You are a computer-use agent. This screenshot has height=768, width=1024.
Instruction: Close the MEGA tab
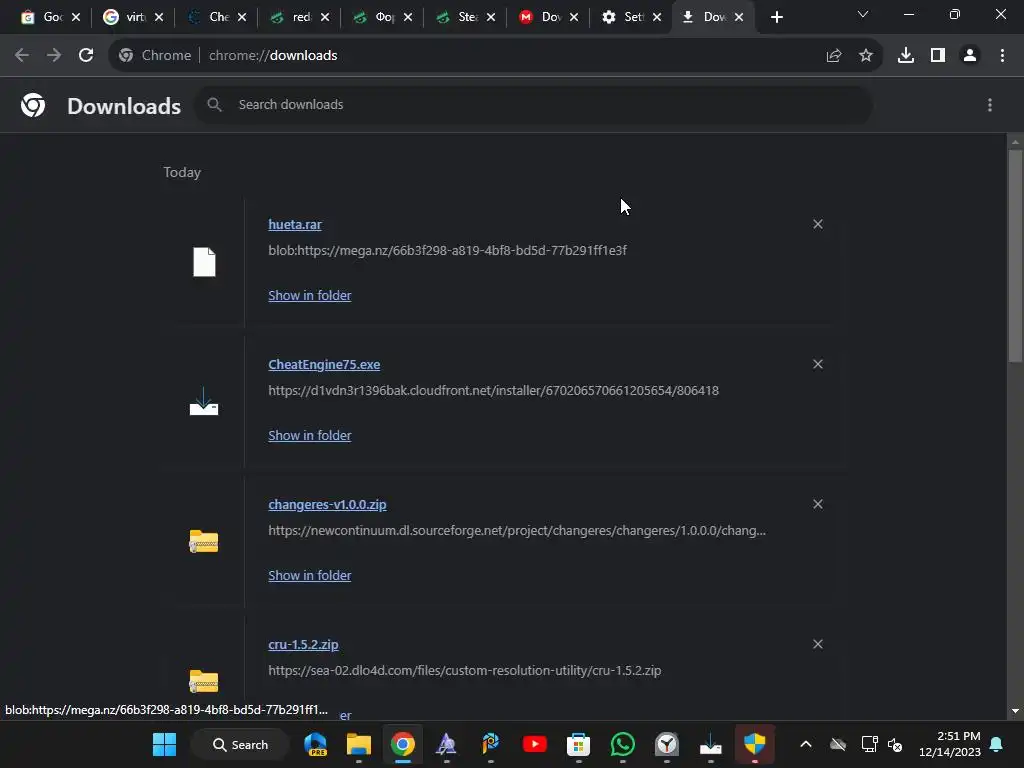coord(574,18)
